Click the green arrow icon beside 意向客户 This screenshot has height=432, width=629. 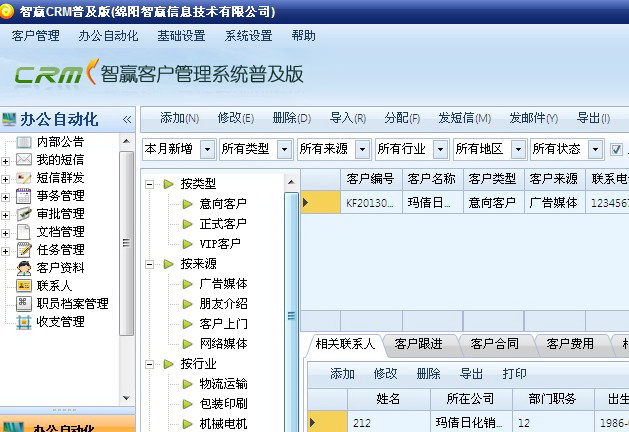click(187, 204)
